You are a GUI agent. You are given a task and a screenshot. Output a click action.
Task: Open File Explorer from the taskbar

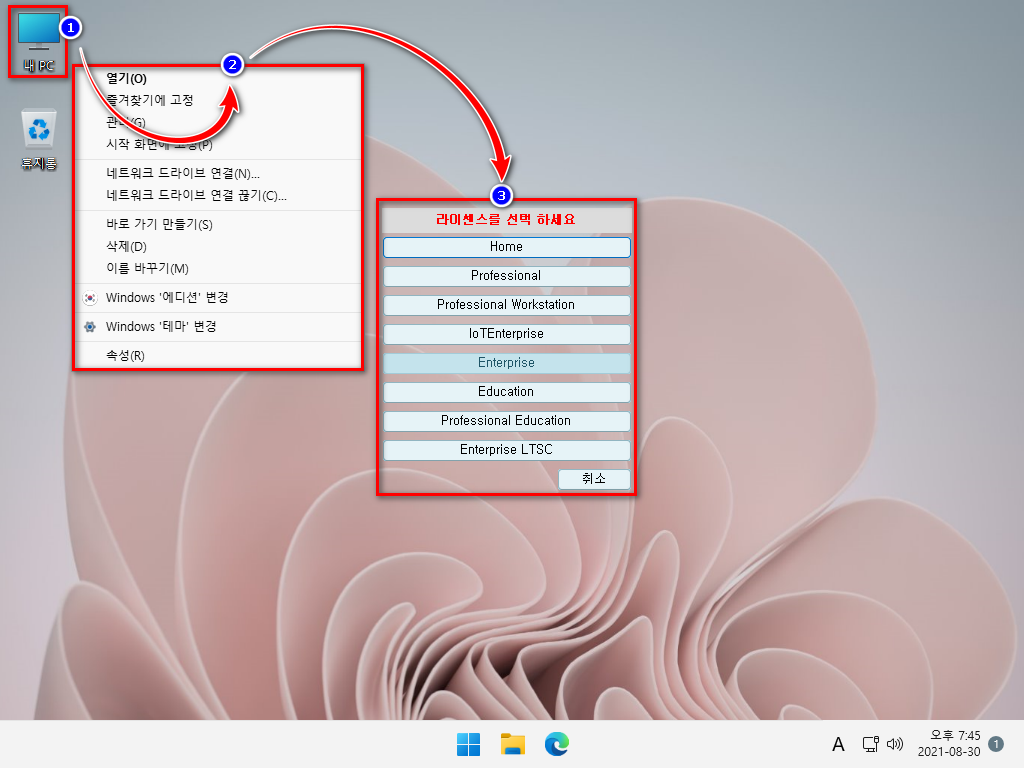(x=513, y=744)
